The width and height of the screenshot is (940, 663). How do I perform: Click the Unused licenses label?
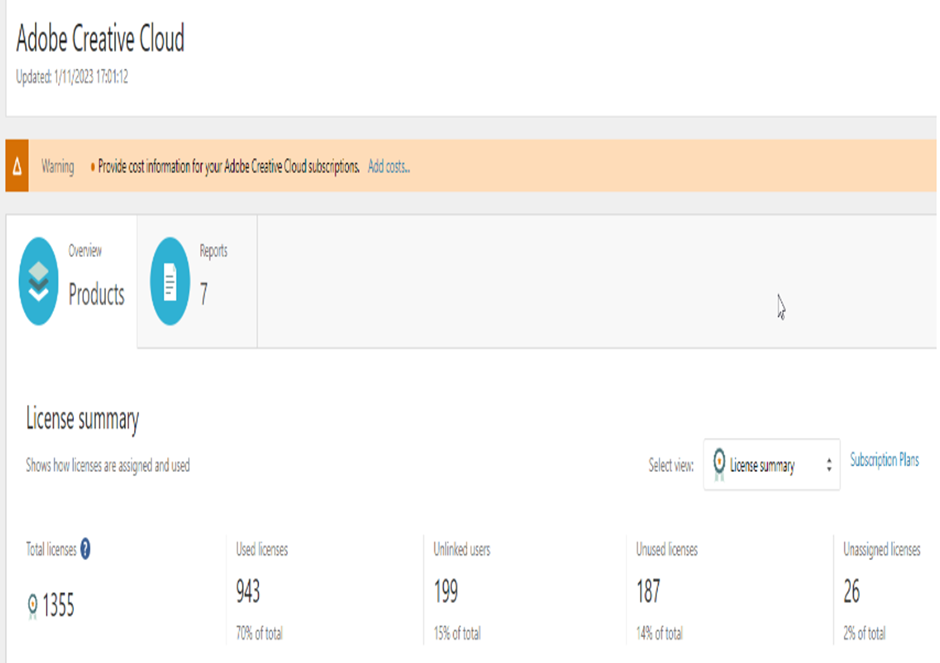tap(667, 549)
